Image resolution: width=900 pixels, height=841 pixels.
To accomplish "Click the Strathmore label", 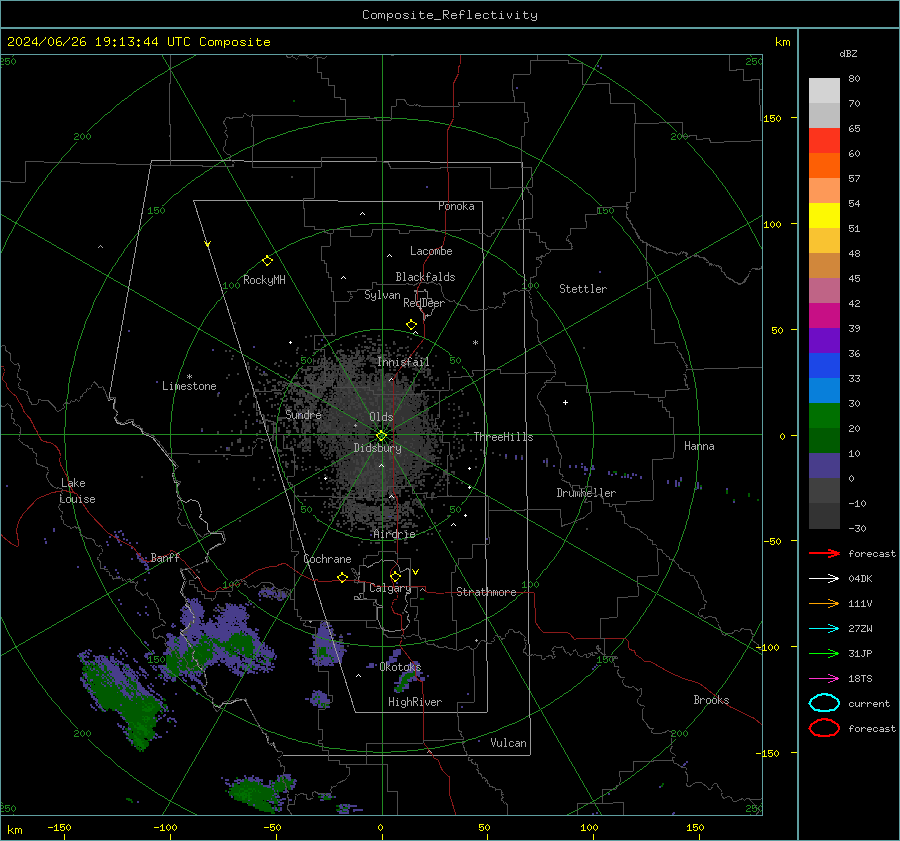I will [x=486, y=592].
